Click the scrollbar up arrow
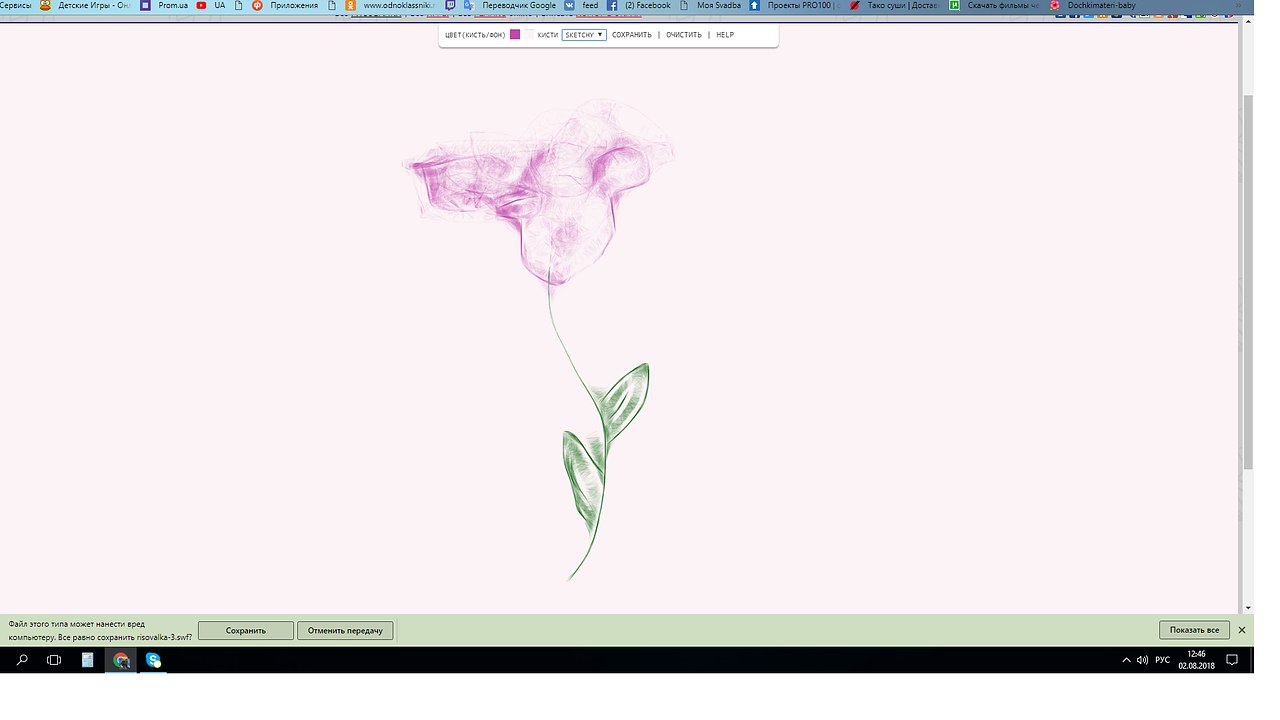The height and width of the screenshot is (720, 1280). click(1247, 20)
